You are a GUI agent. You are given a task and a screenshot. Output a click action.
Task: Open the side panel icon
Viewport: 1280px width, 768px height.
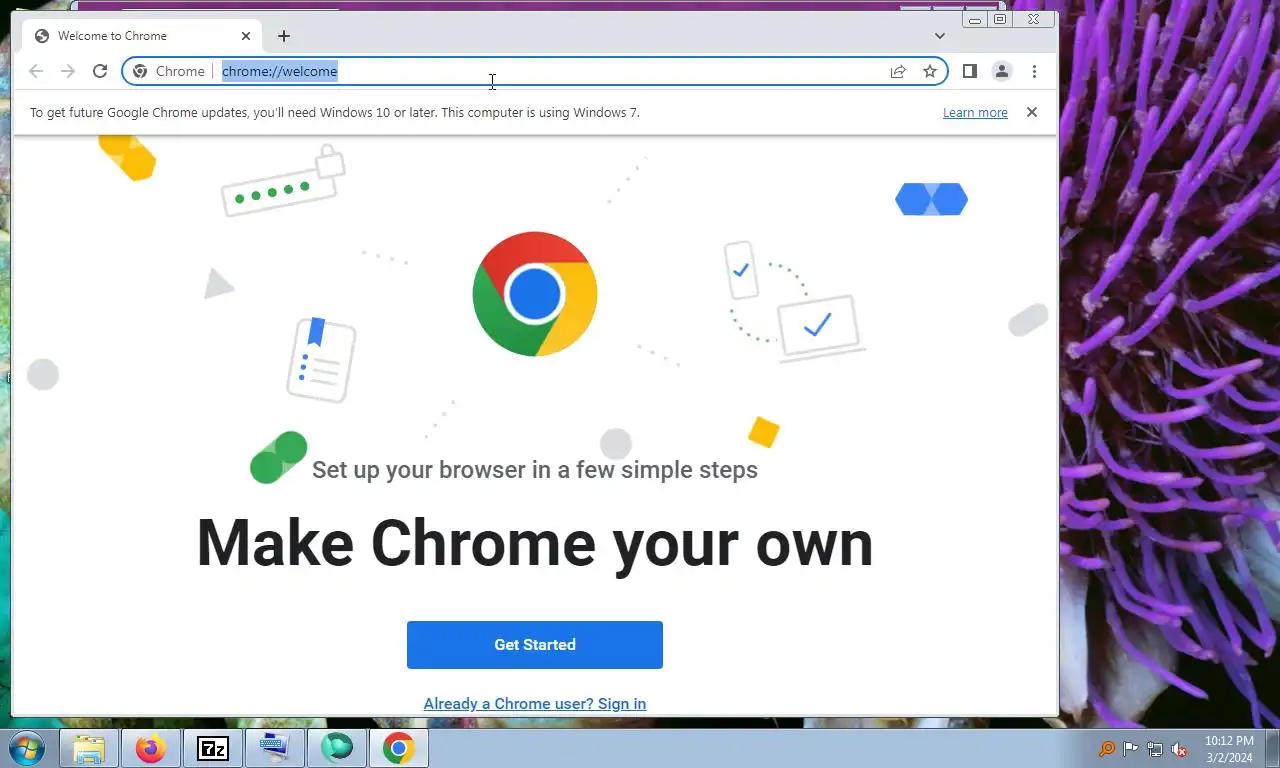(969, 71)
